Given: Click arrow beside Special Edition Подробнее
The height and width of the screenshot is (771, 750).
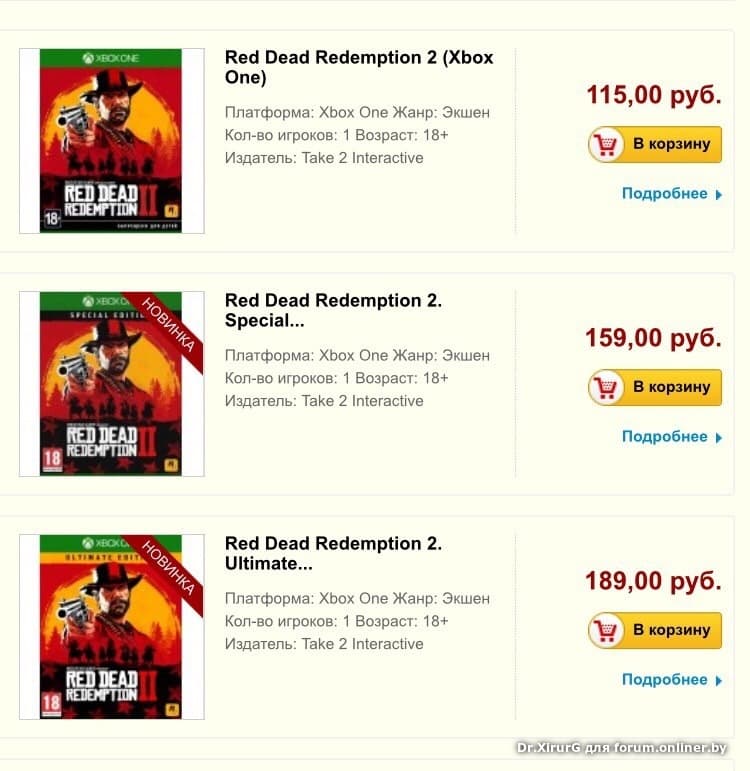Looking at the screenshot, I should pyautogui.click(x=718, y=438).
